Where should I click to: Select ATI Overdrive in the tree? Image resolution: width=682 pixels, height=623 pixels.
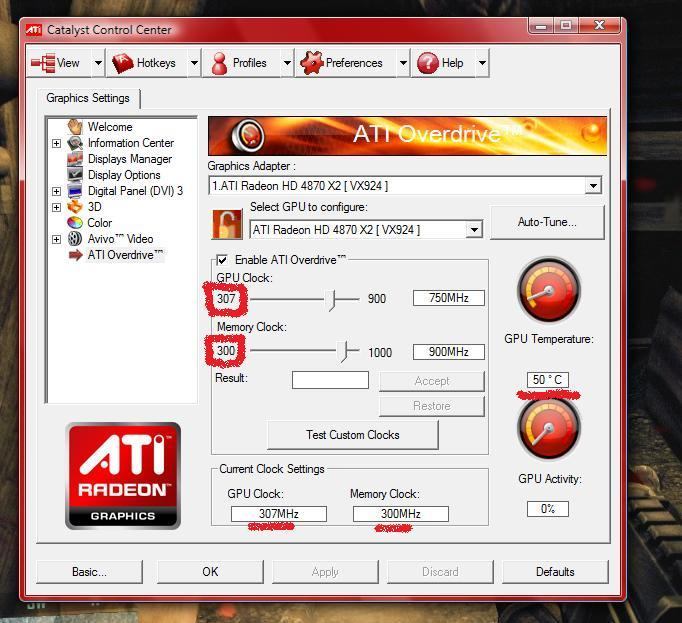(125, 255)
